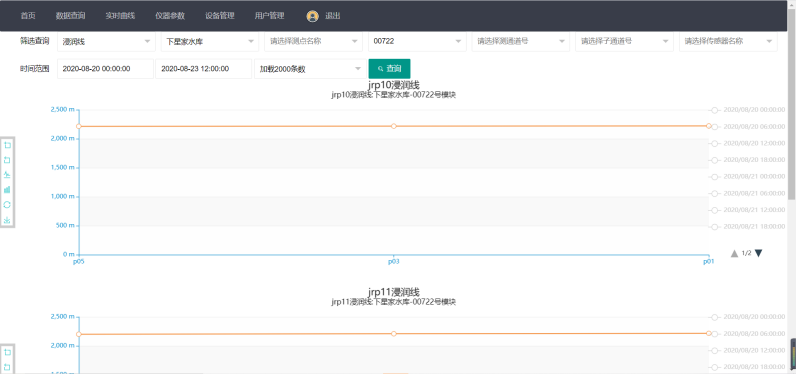Open the 请选择测通道号 dropdown

pos(521,42)
